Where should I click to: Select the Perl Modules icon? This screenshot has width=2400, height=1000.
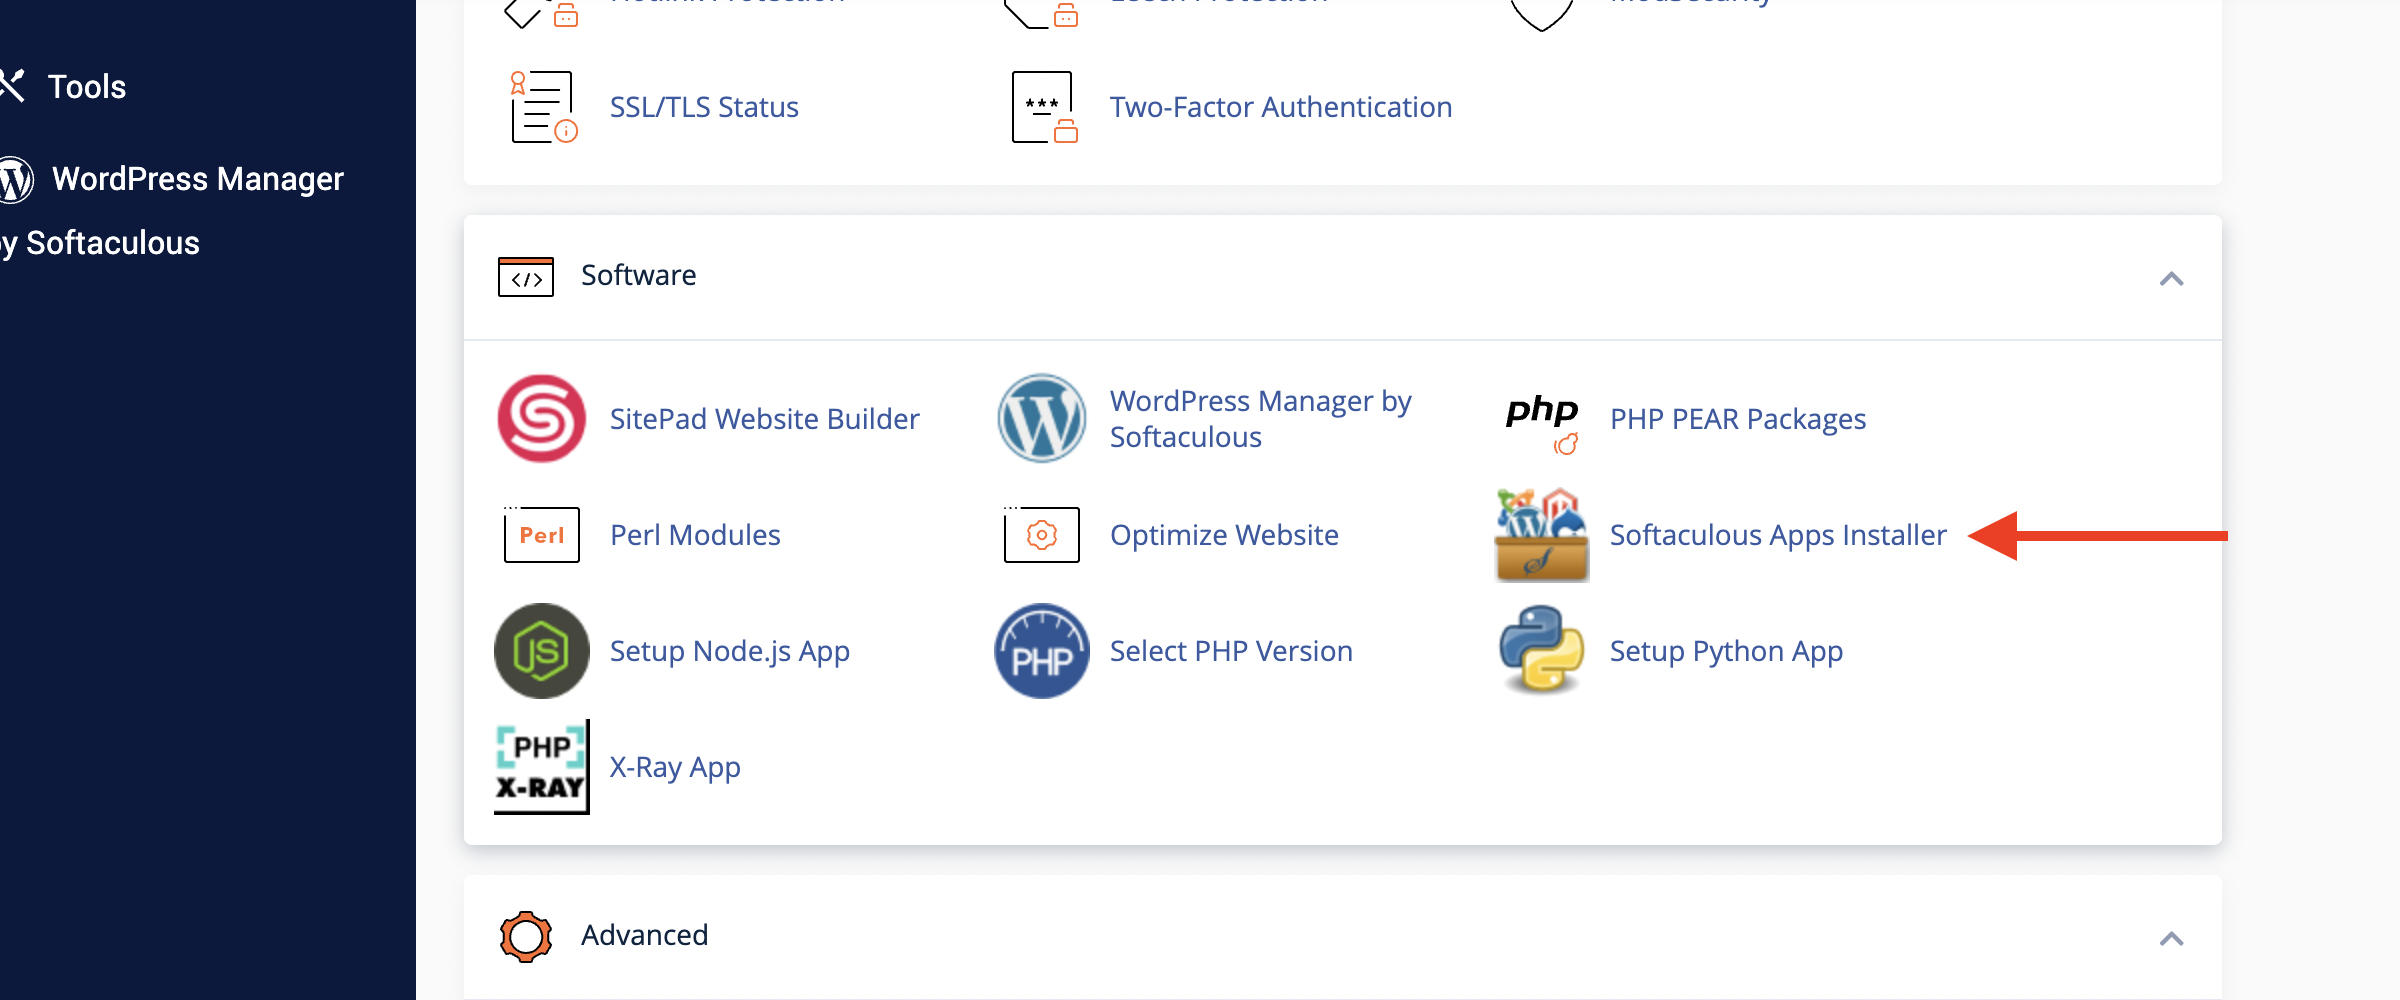point(541,534)
